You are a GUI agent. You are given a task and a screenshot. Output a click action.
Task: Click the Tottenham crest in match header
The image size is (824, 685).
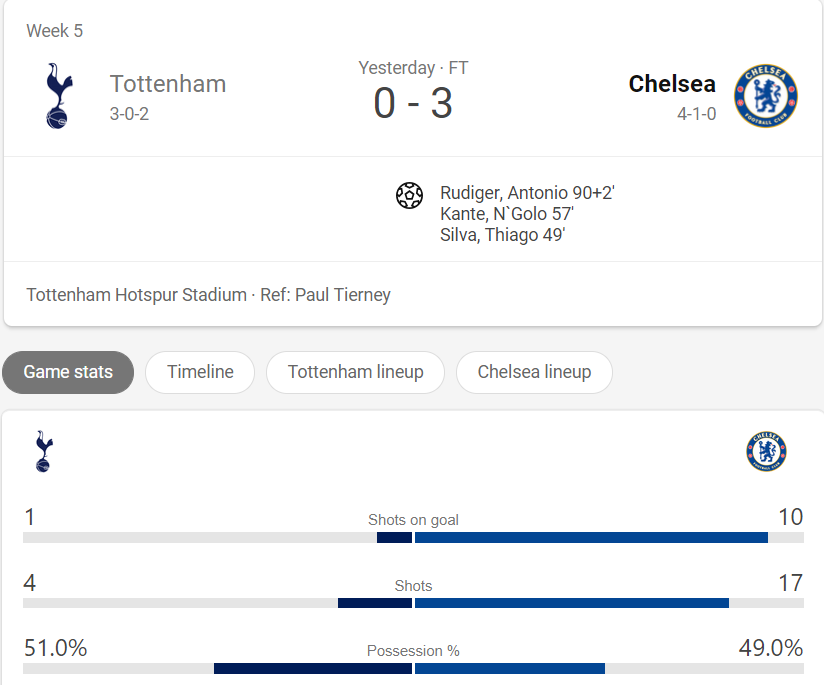tap(59, 96)
